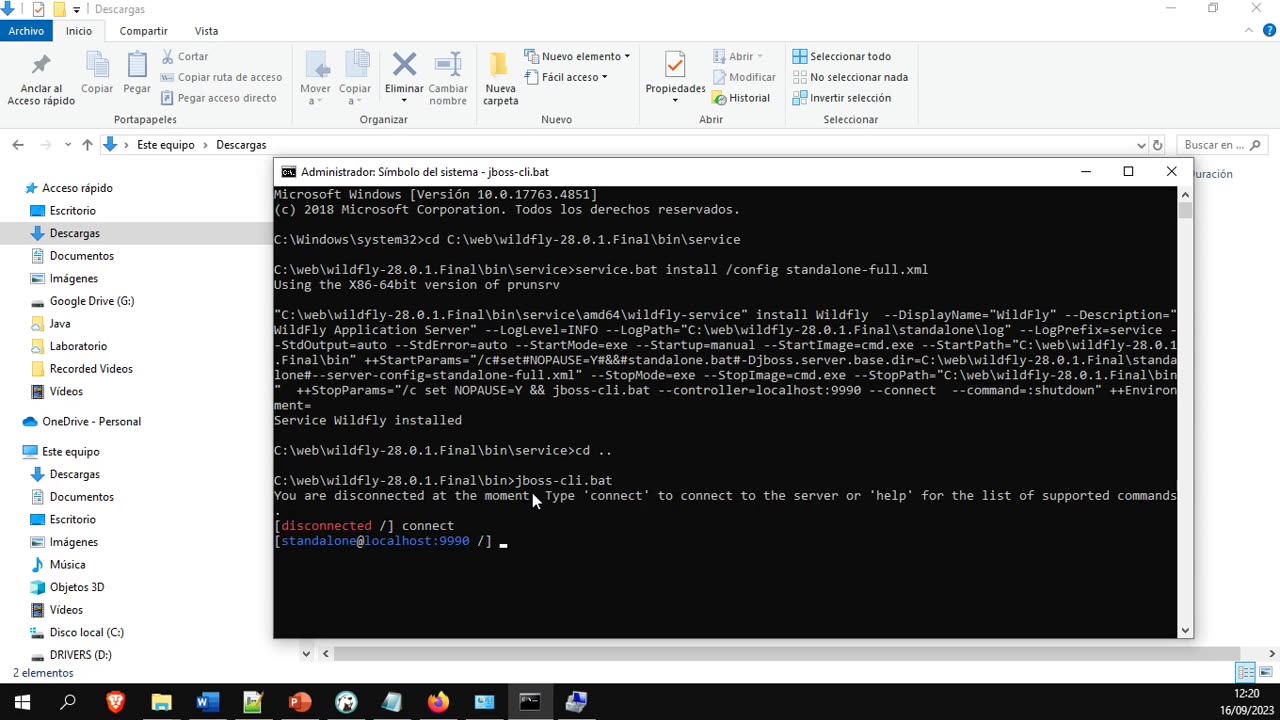The width and height of the screenshot is (1280, 720).
Task: Click the taskbar search magnifier
Action: pyautogui.click(x=68, y=702)
